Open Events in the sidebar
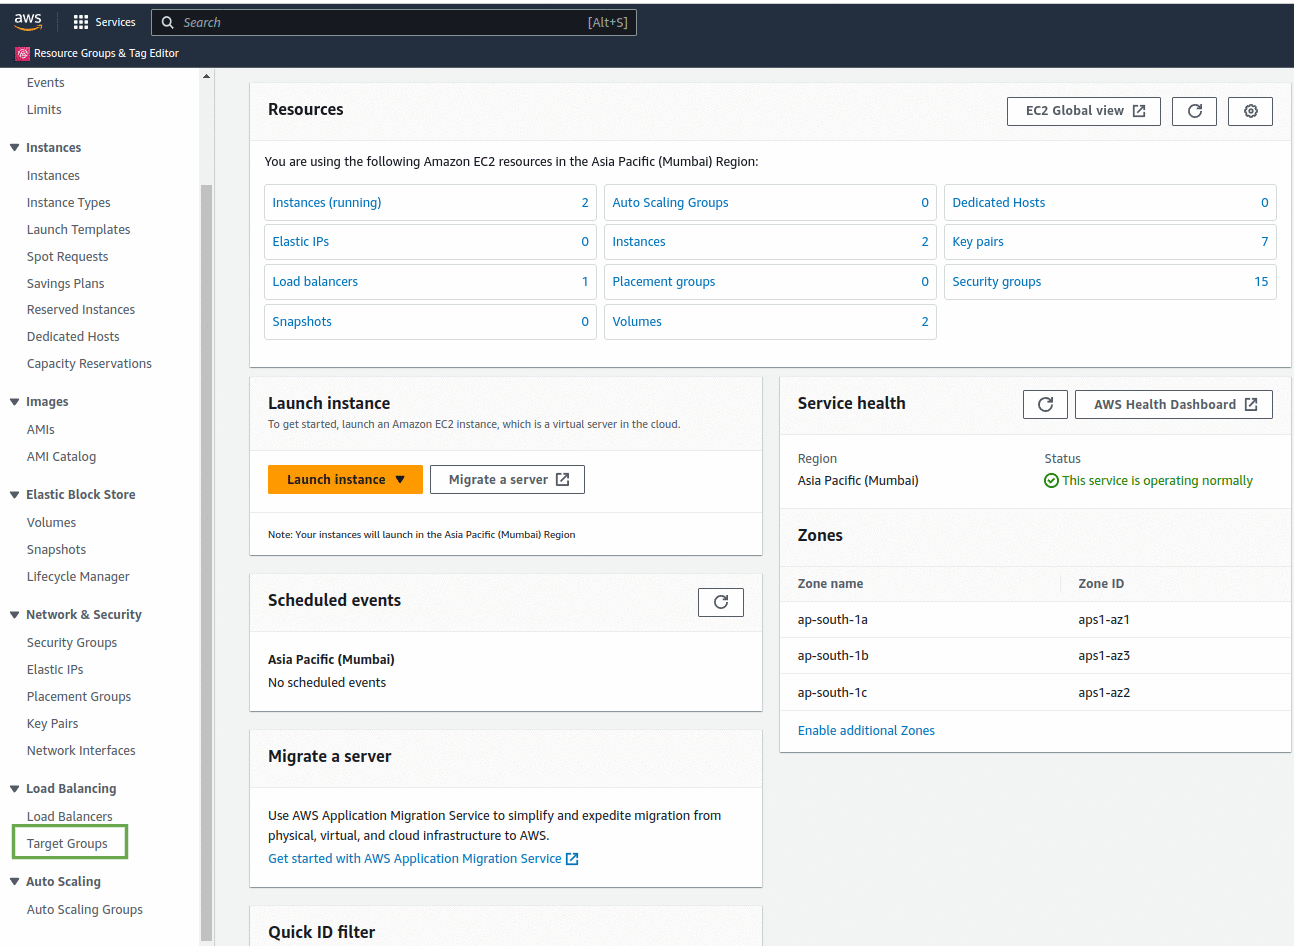 (x=45, y=82)
